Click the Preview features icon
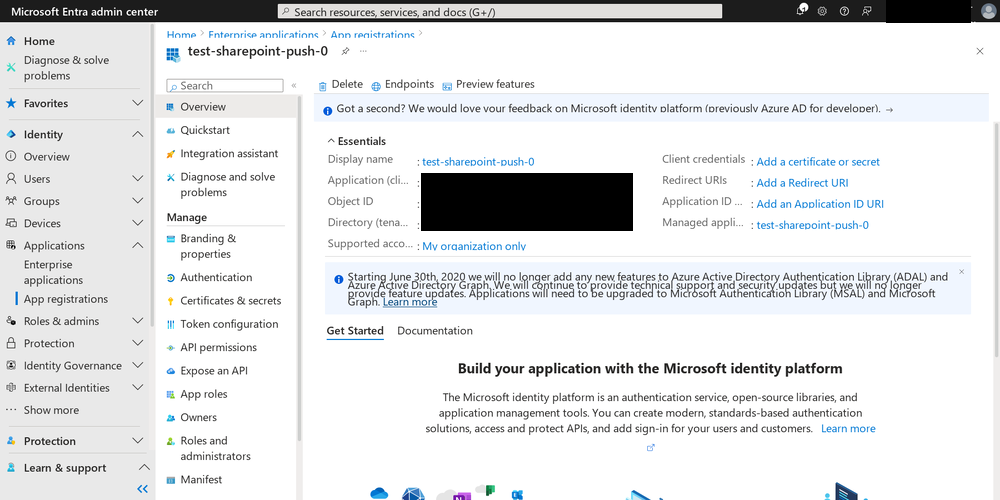This screenshot has height=500, width=1000. [447, 86]
